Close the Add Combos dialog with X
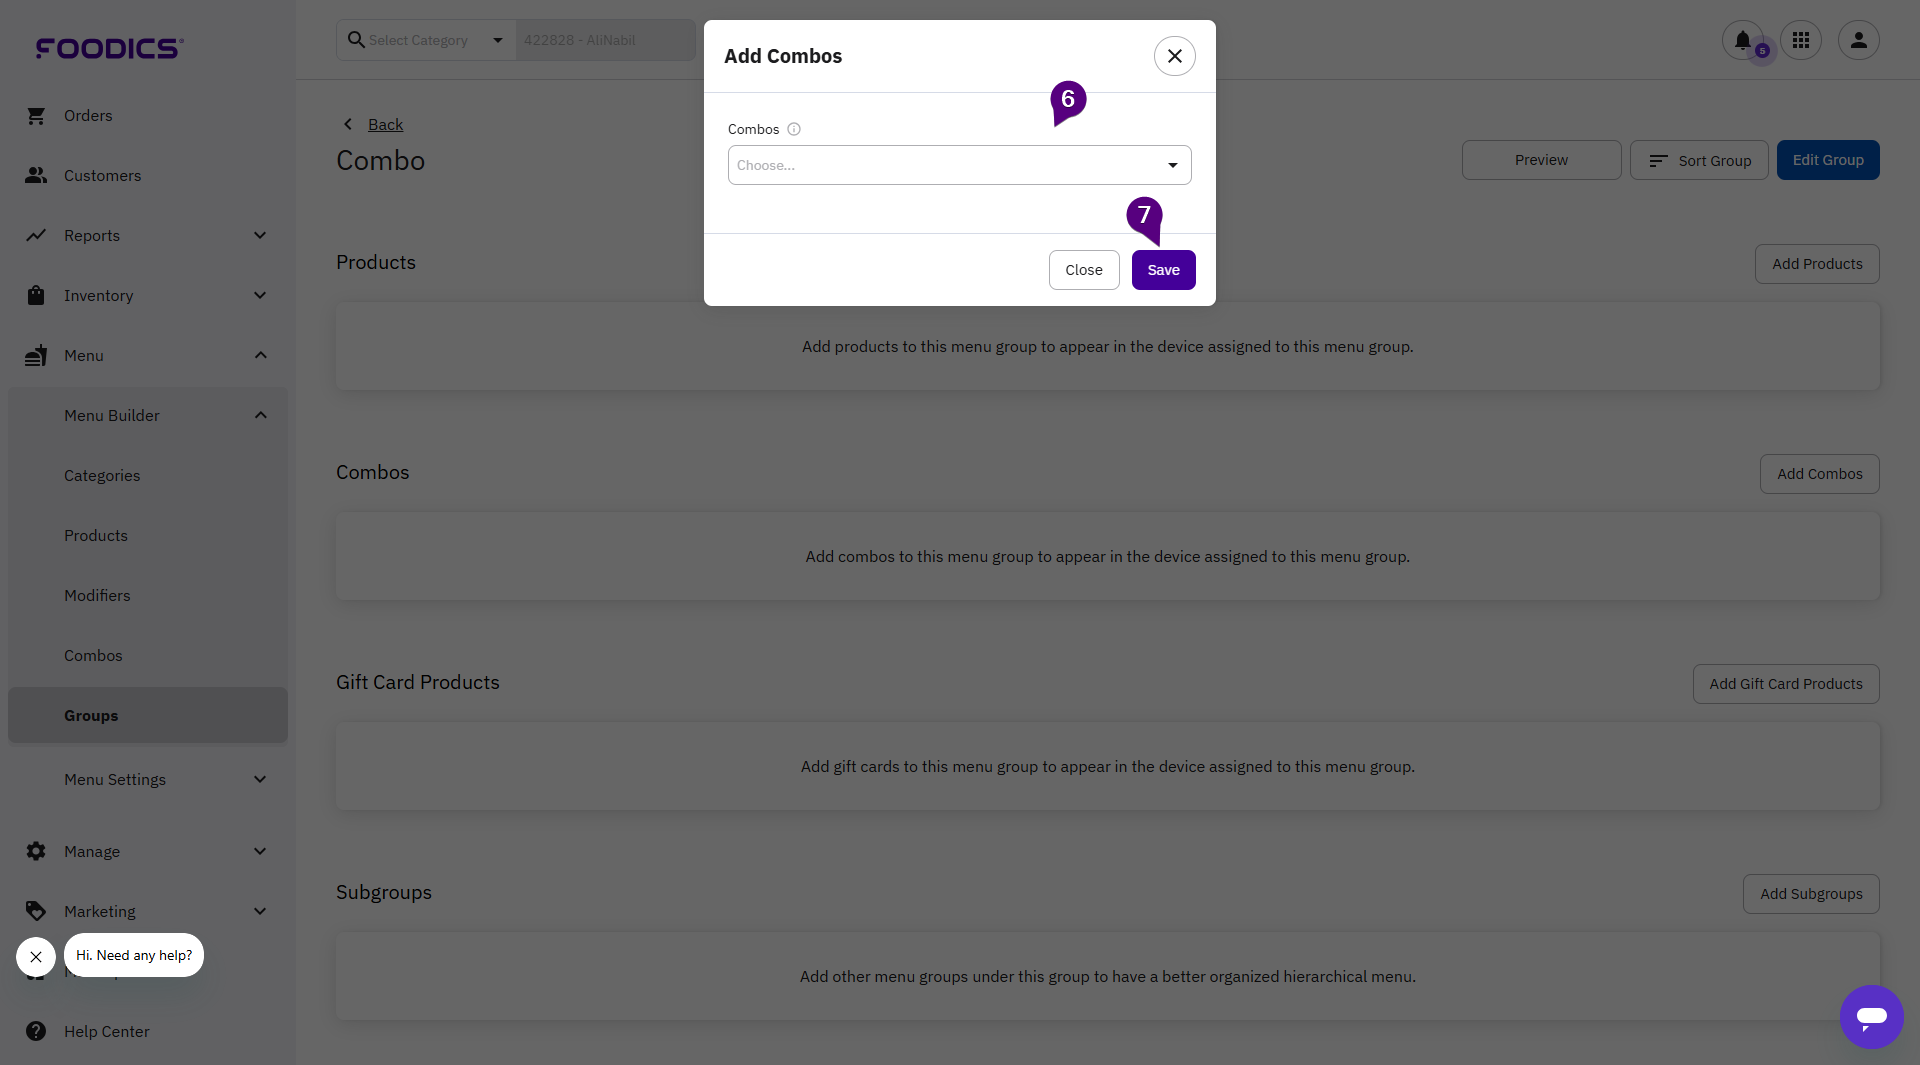Screen dimensions: 1920x1065 pos(1174,56)
